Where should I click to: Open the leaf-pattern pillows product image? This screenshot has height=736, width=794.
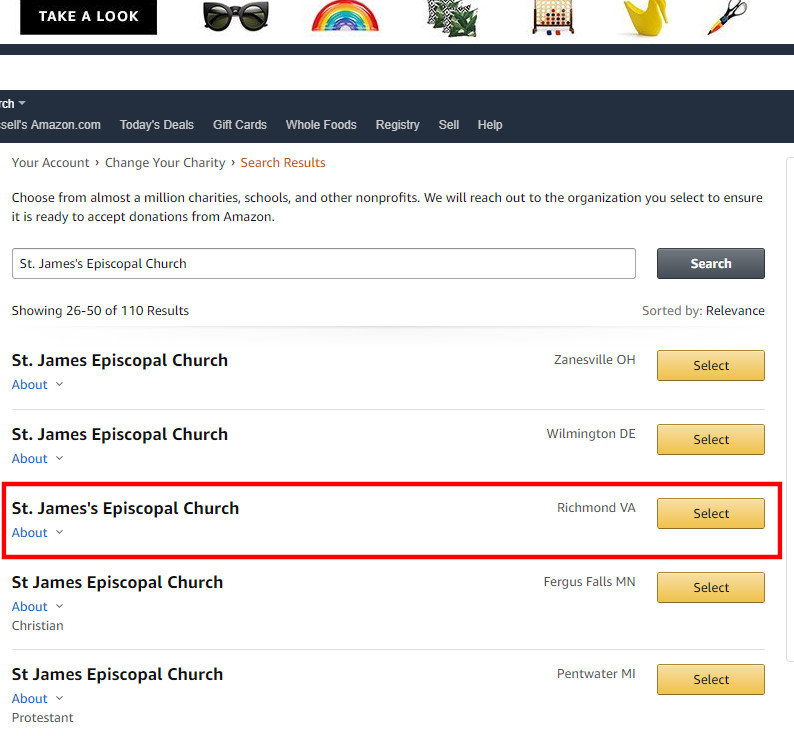point(452,18)
